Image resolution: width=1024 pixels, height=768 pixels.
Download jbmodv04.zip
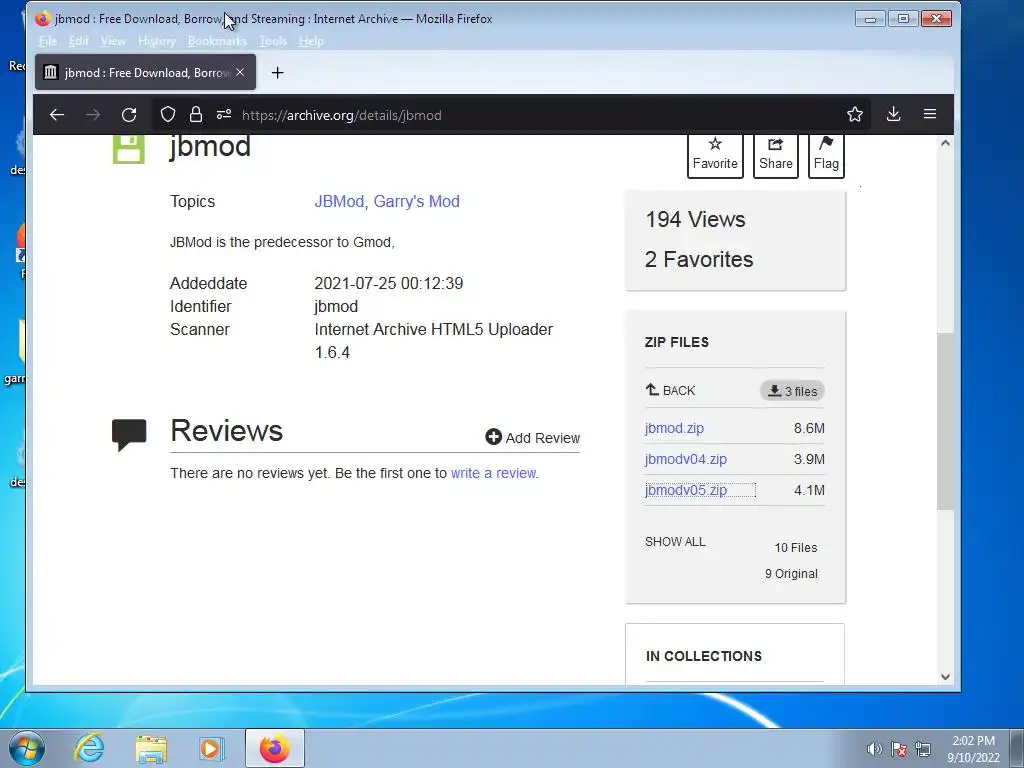pos(686,459)
